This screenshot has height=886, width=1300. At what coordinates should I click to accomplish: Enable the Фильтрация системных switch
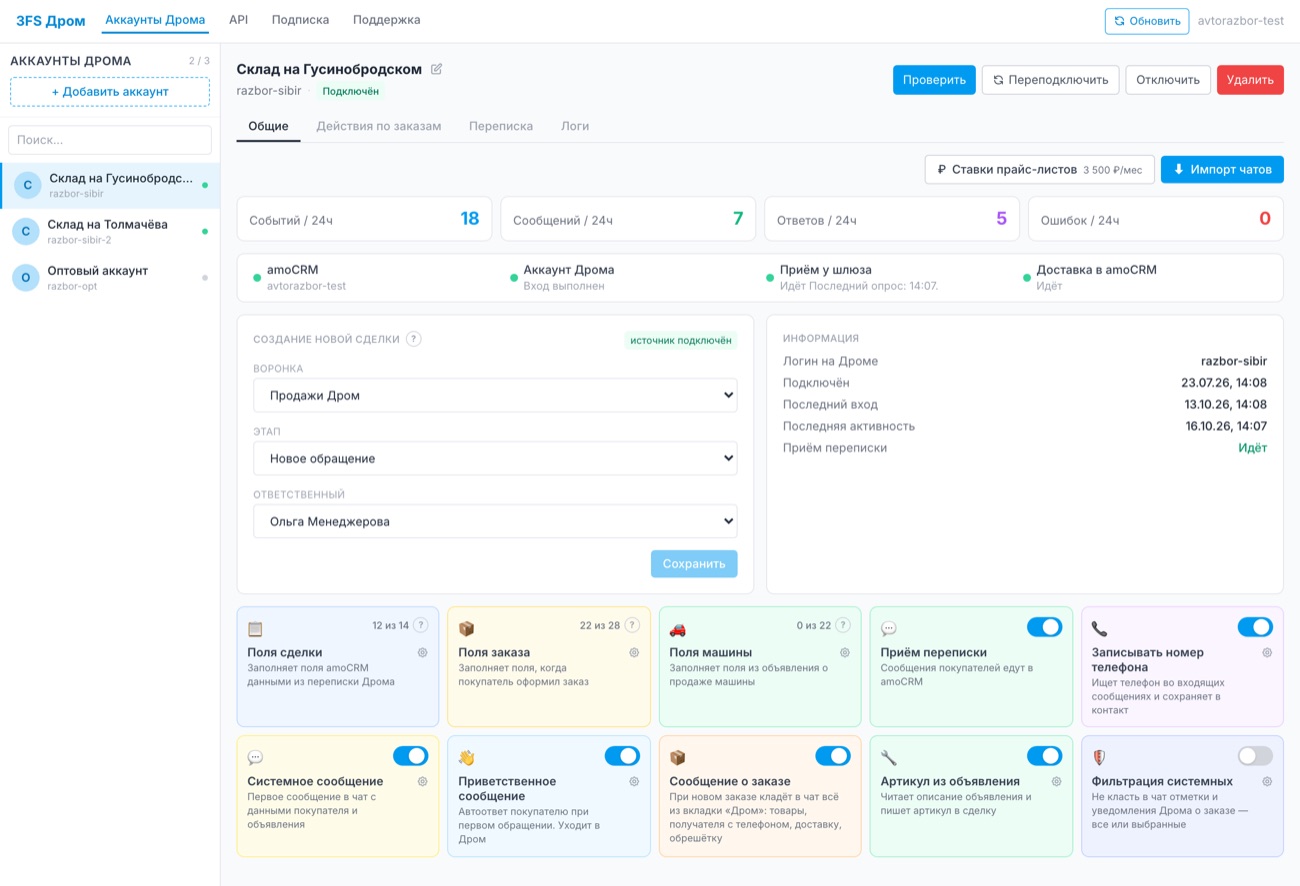1255,756
